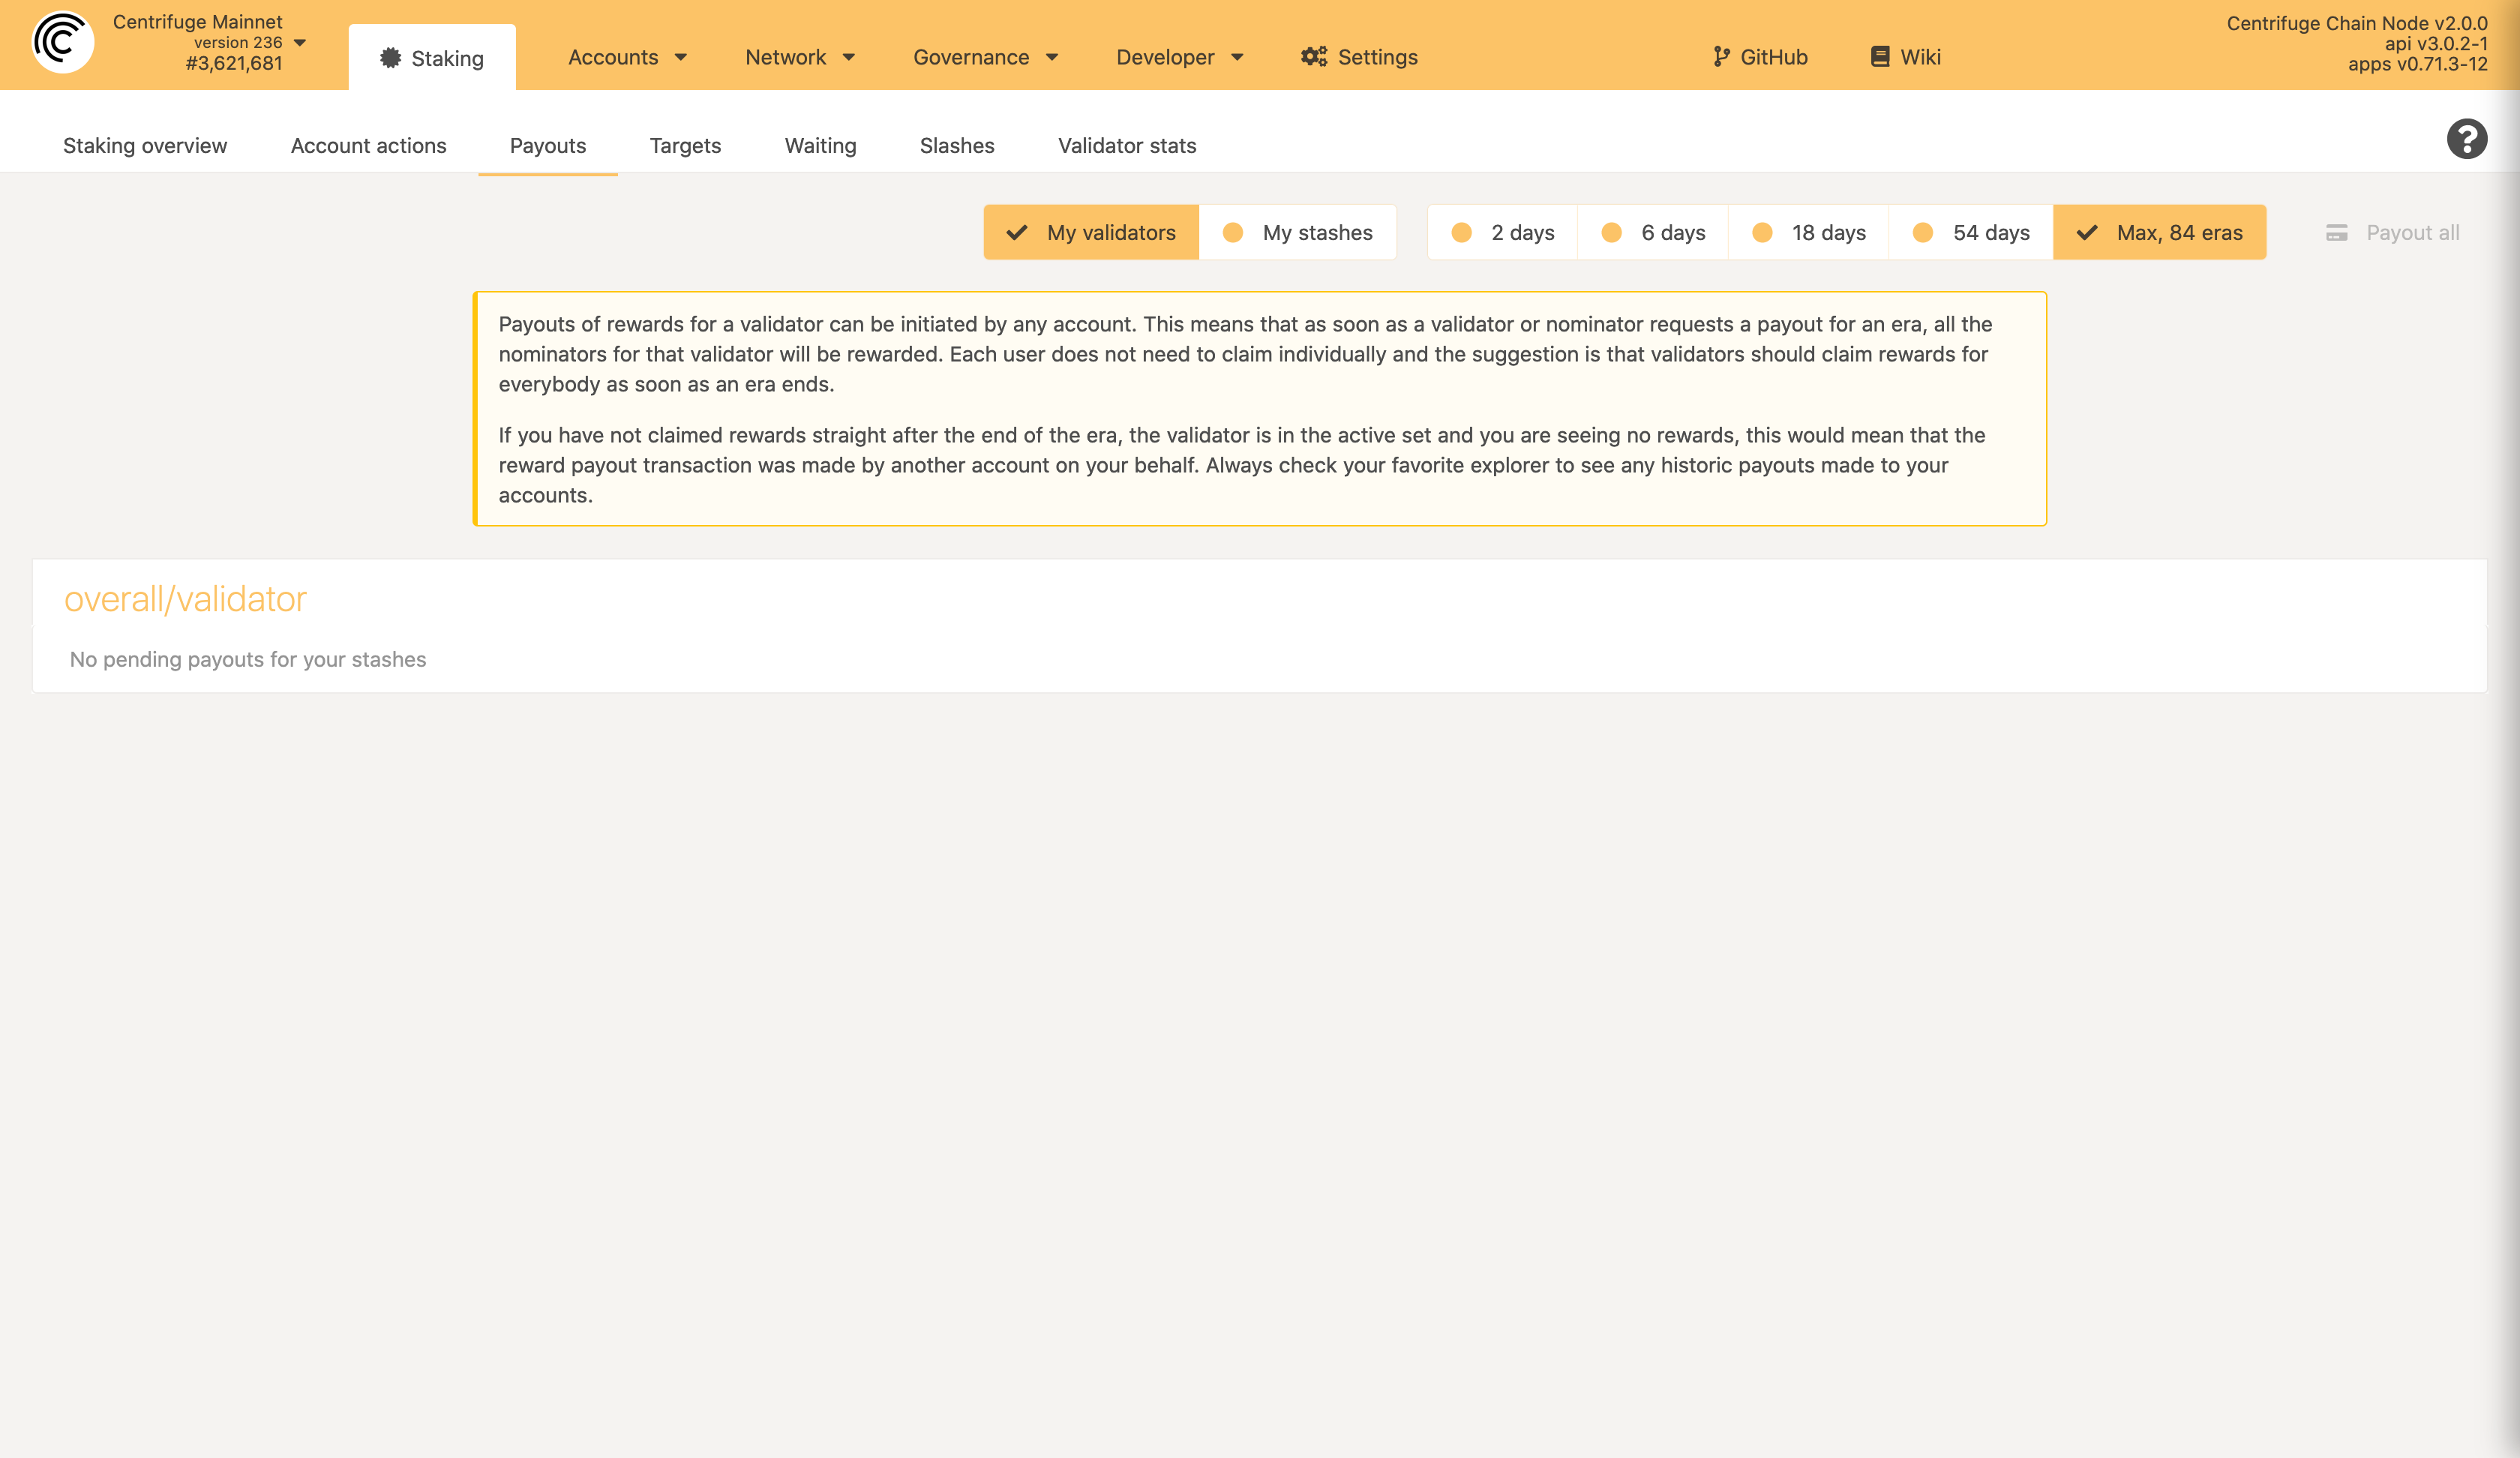This screenshot has width=2520, height=1458.
Task: Open the GitHub link
Action: [x=1760, y=57]
